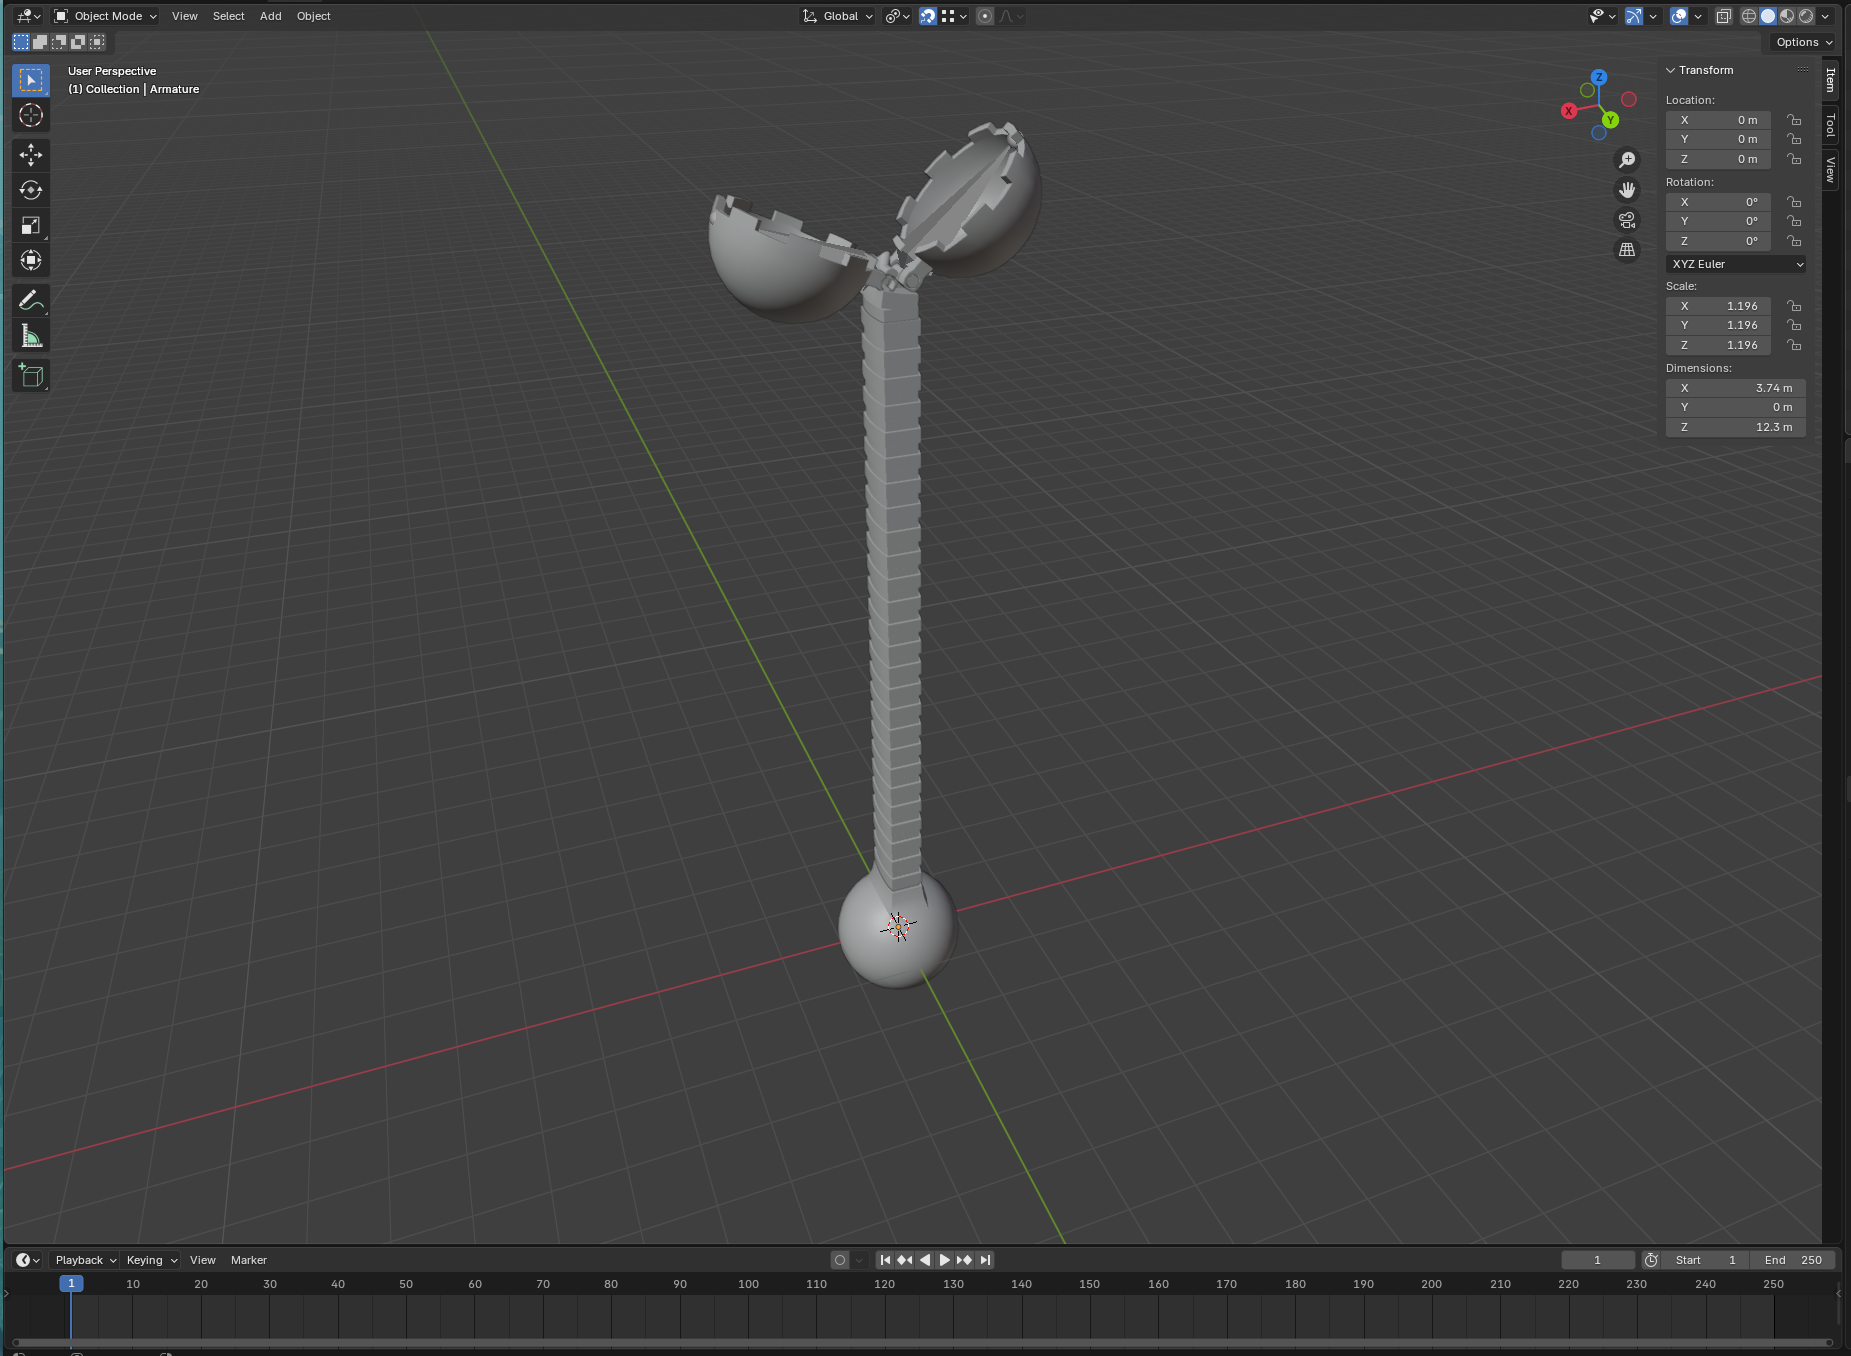Viewport: 1851px width, 1356px height.
Task: Toggle the camera view button
Action: coord(1627,220)
